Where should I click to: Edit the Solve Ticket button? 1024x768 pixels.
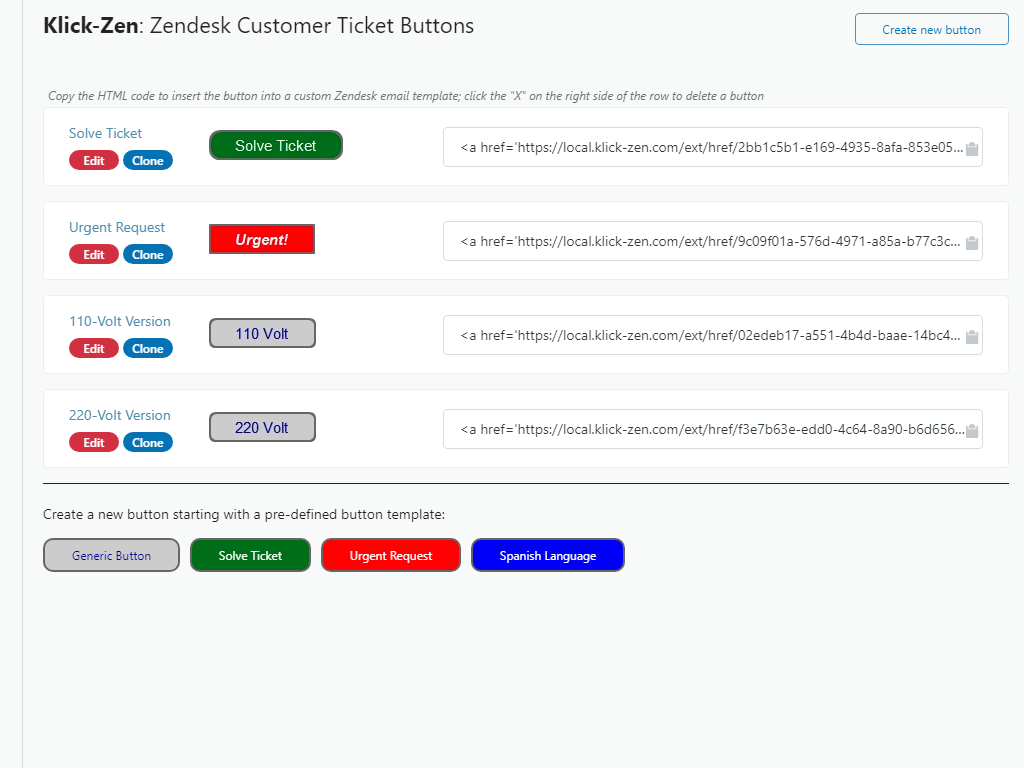pos(94,161)
